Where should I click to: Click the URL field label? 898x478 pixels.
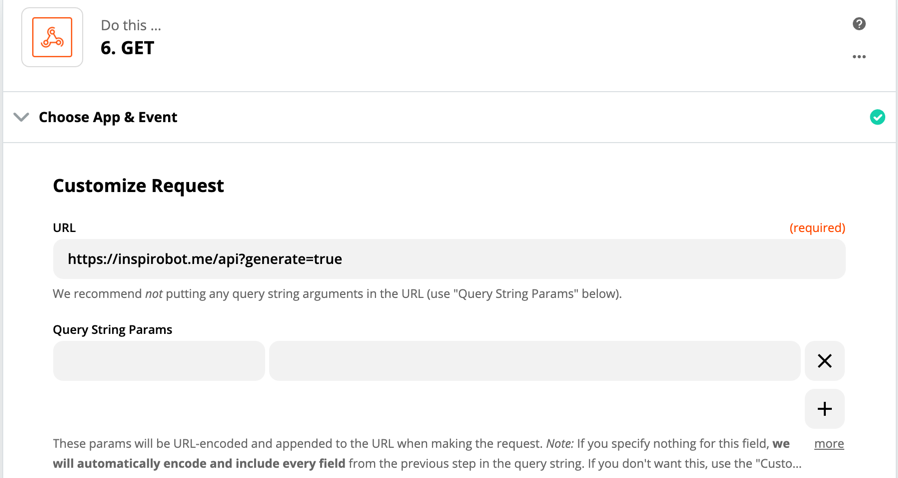(64, 228)
